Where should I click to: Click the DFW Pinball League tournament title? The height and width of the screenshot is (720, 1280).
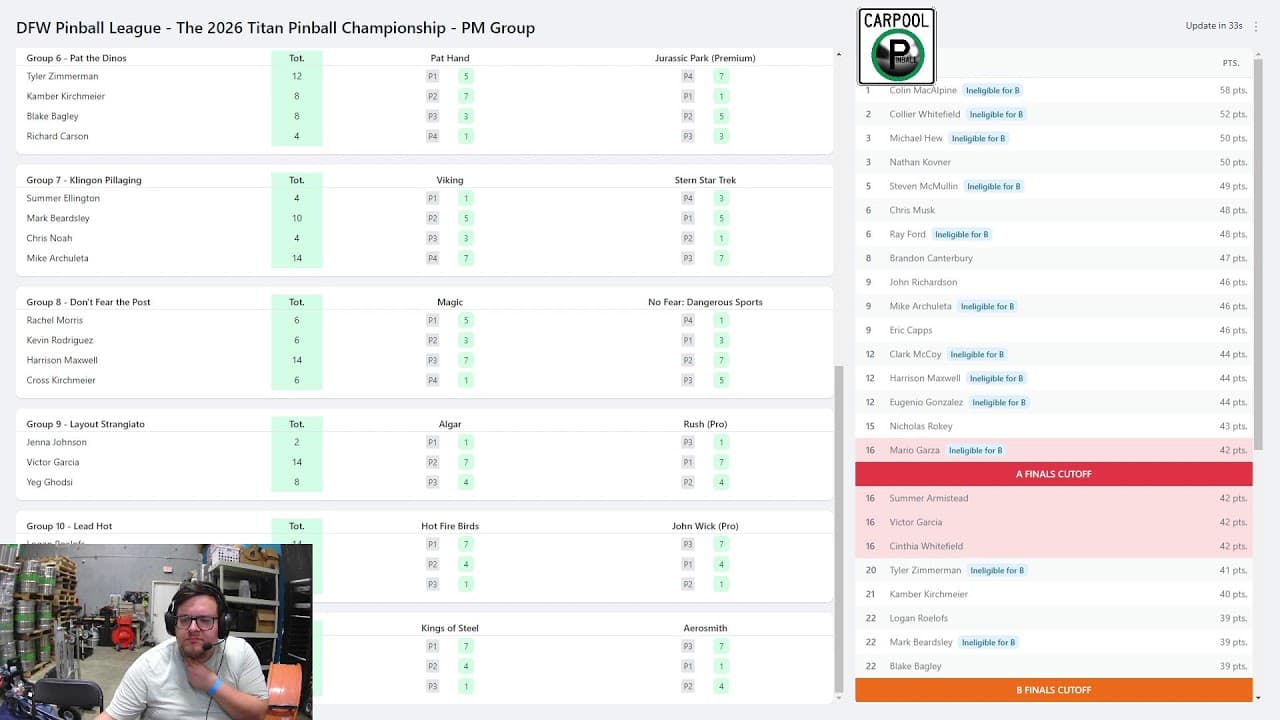pos(276,28)
